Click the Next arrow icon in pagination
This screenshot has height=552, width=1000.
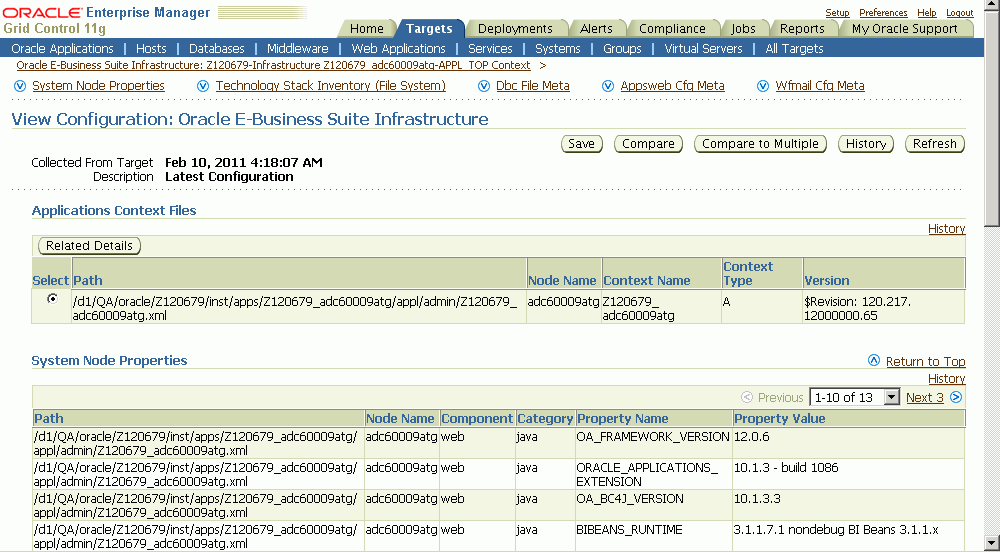click(955, 397)
